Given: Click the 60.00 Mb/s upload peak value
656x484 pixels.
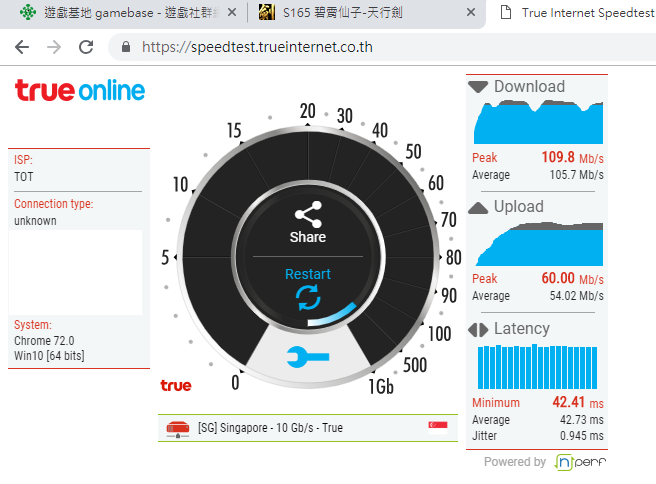Looking at the screenshot, I should pos(572,278).
